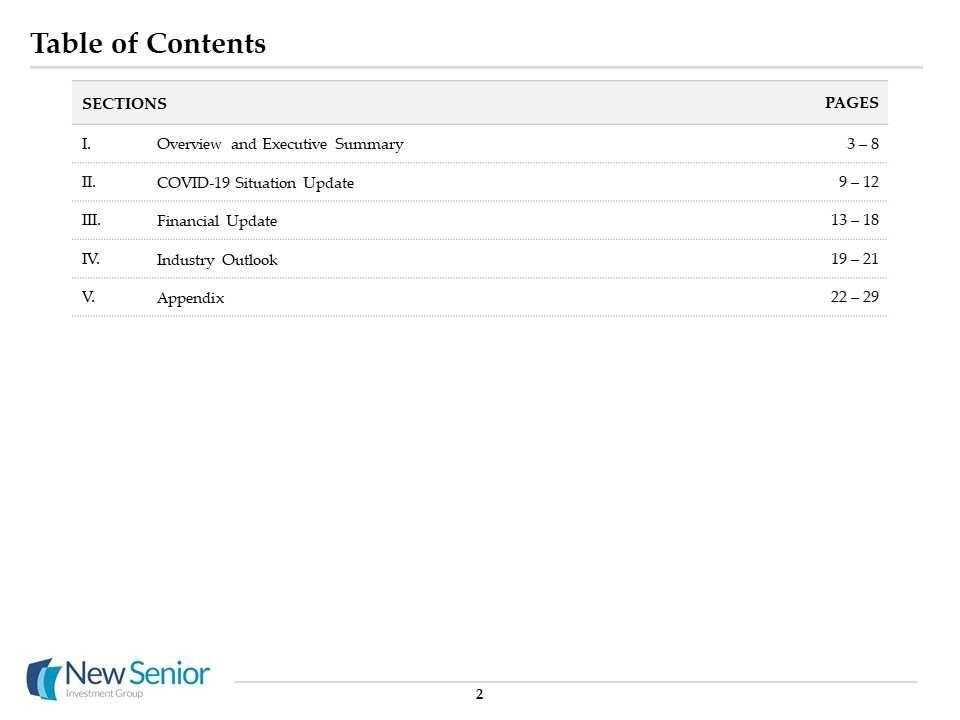This screenshot has height=720, width=960.
Task: Open the COVID-19 Situation Update section
Action: tap(255, 183)
